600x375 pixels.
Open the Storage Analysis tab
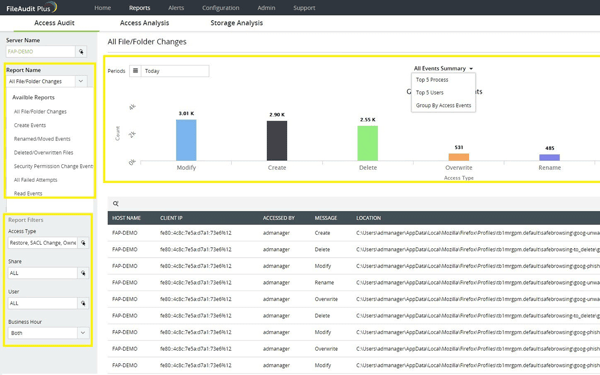pyautogui.click(x=236, y=23)
